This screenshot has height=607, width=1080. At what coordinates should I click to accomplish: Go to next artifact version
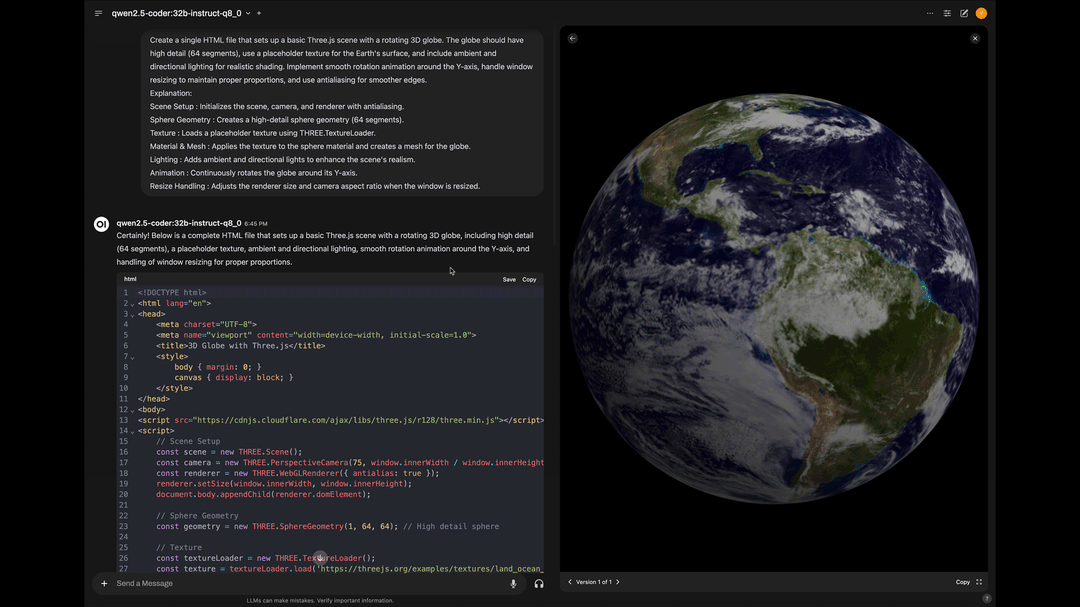pos(618,582)
